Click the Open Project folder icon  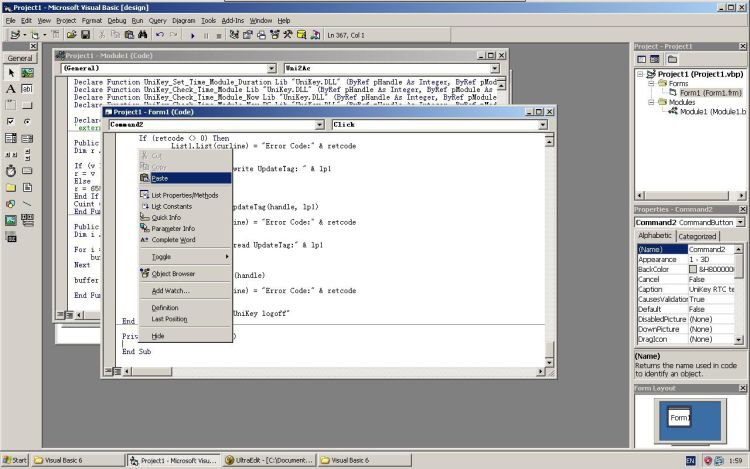click(x=71, y=35)
